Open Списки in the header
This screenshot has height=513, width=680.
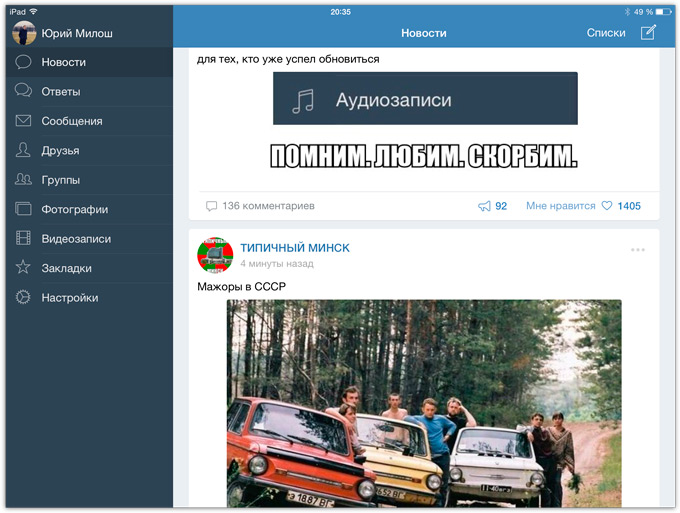pyautogui.click(x=606, y=33)
